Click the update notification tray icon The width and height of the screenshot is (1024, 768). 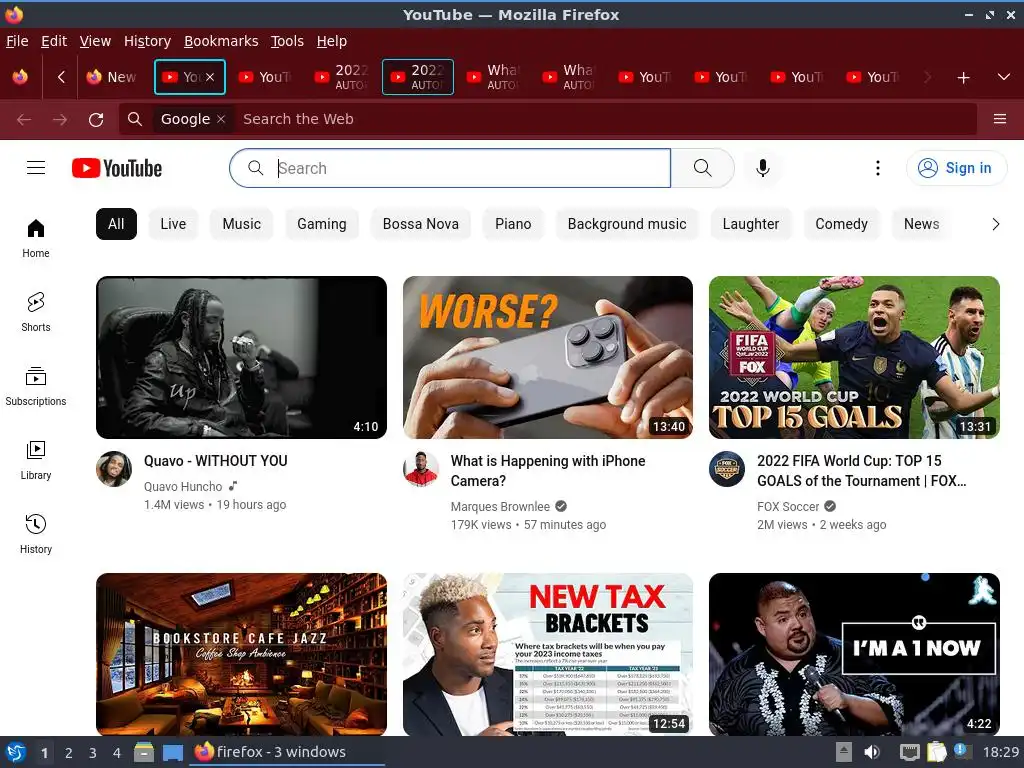(x=962, y=751)
